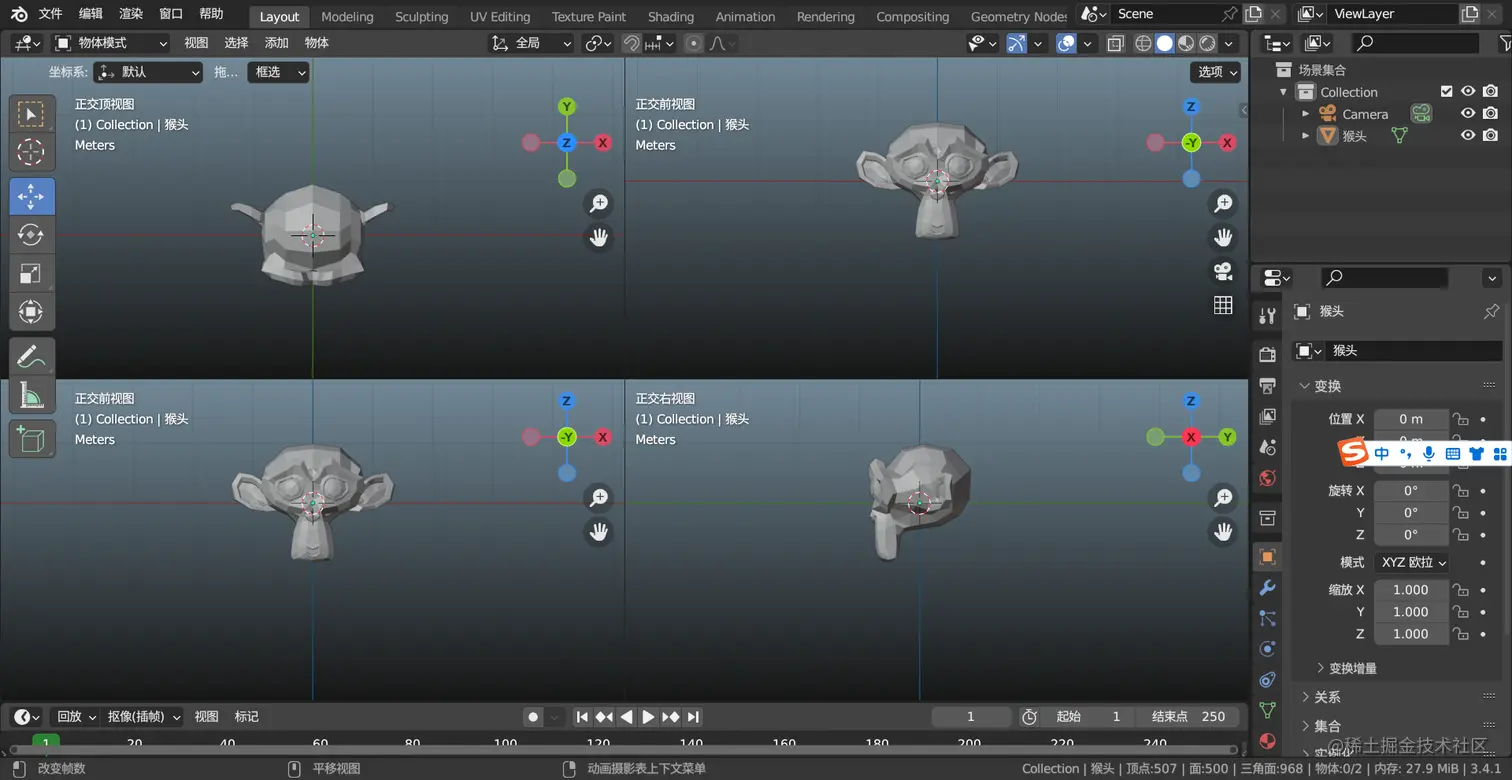This screenshot has width=1512, height=780.
Task: Play the animation forward
Action: click(648, 717)
